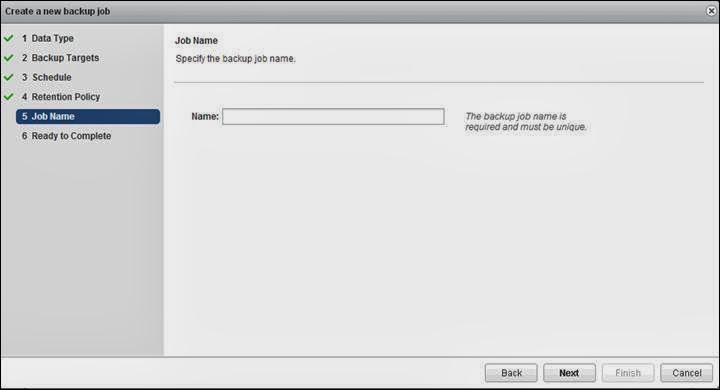Image resolution: width=720 pixels, height=390 pixels.
Task: Click the disabled Finish button
Action: [628, 373]
